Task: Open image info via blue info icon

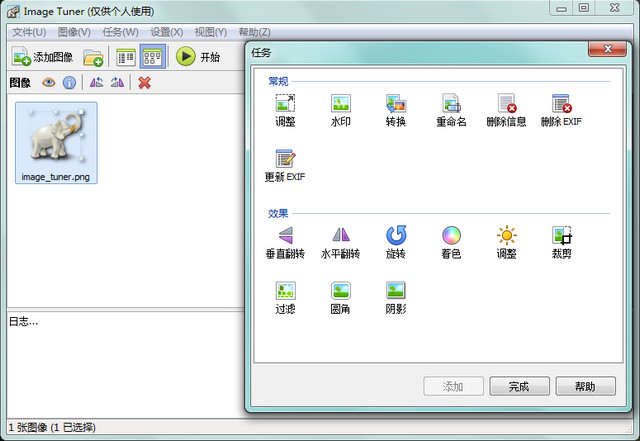Action: (69, 83)
